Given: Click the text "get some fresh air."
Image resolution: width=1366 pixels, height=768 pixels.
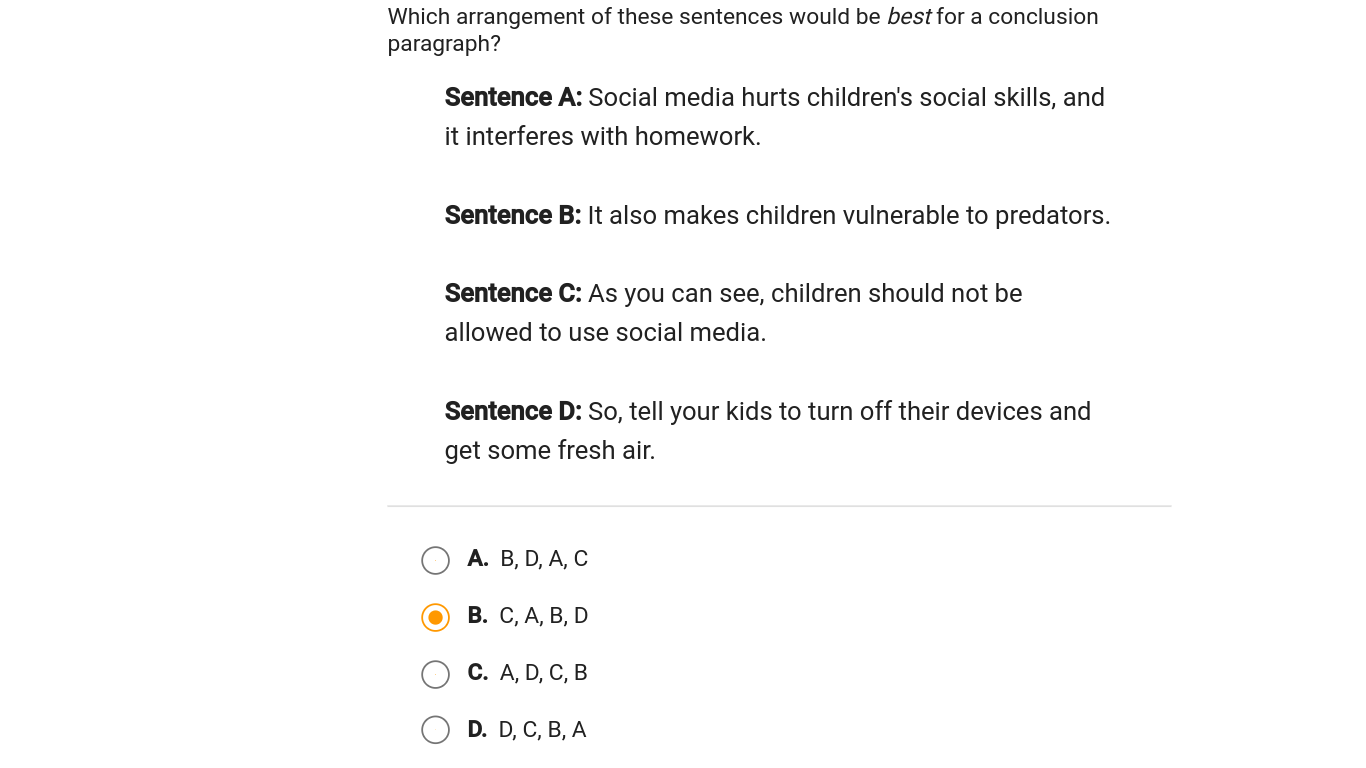Looking at the screenshot, I should (550, 450).
